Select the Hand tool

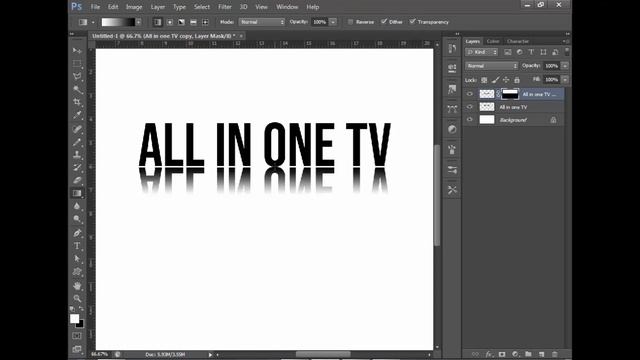point(77,285)
